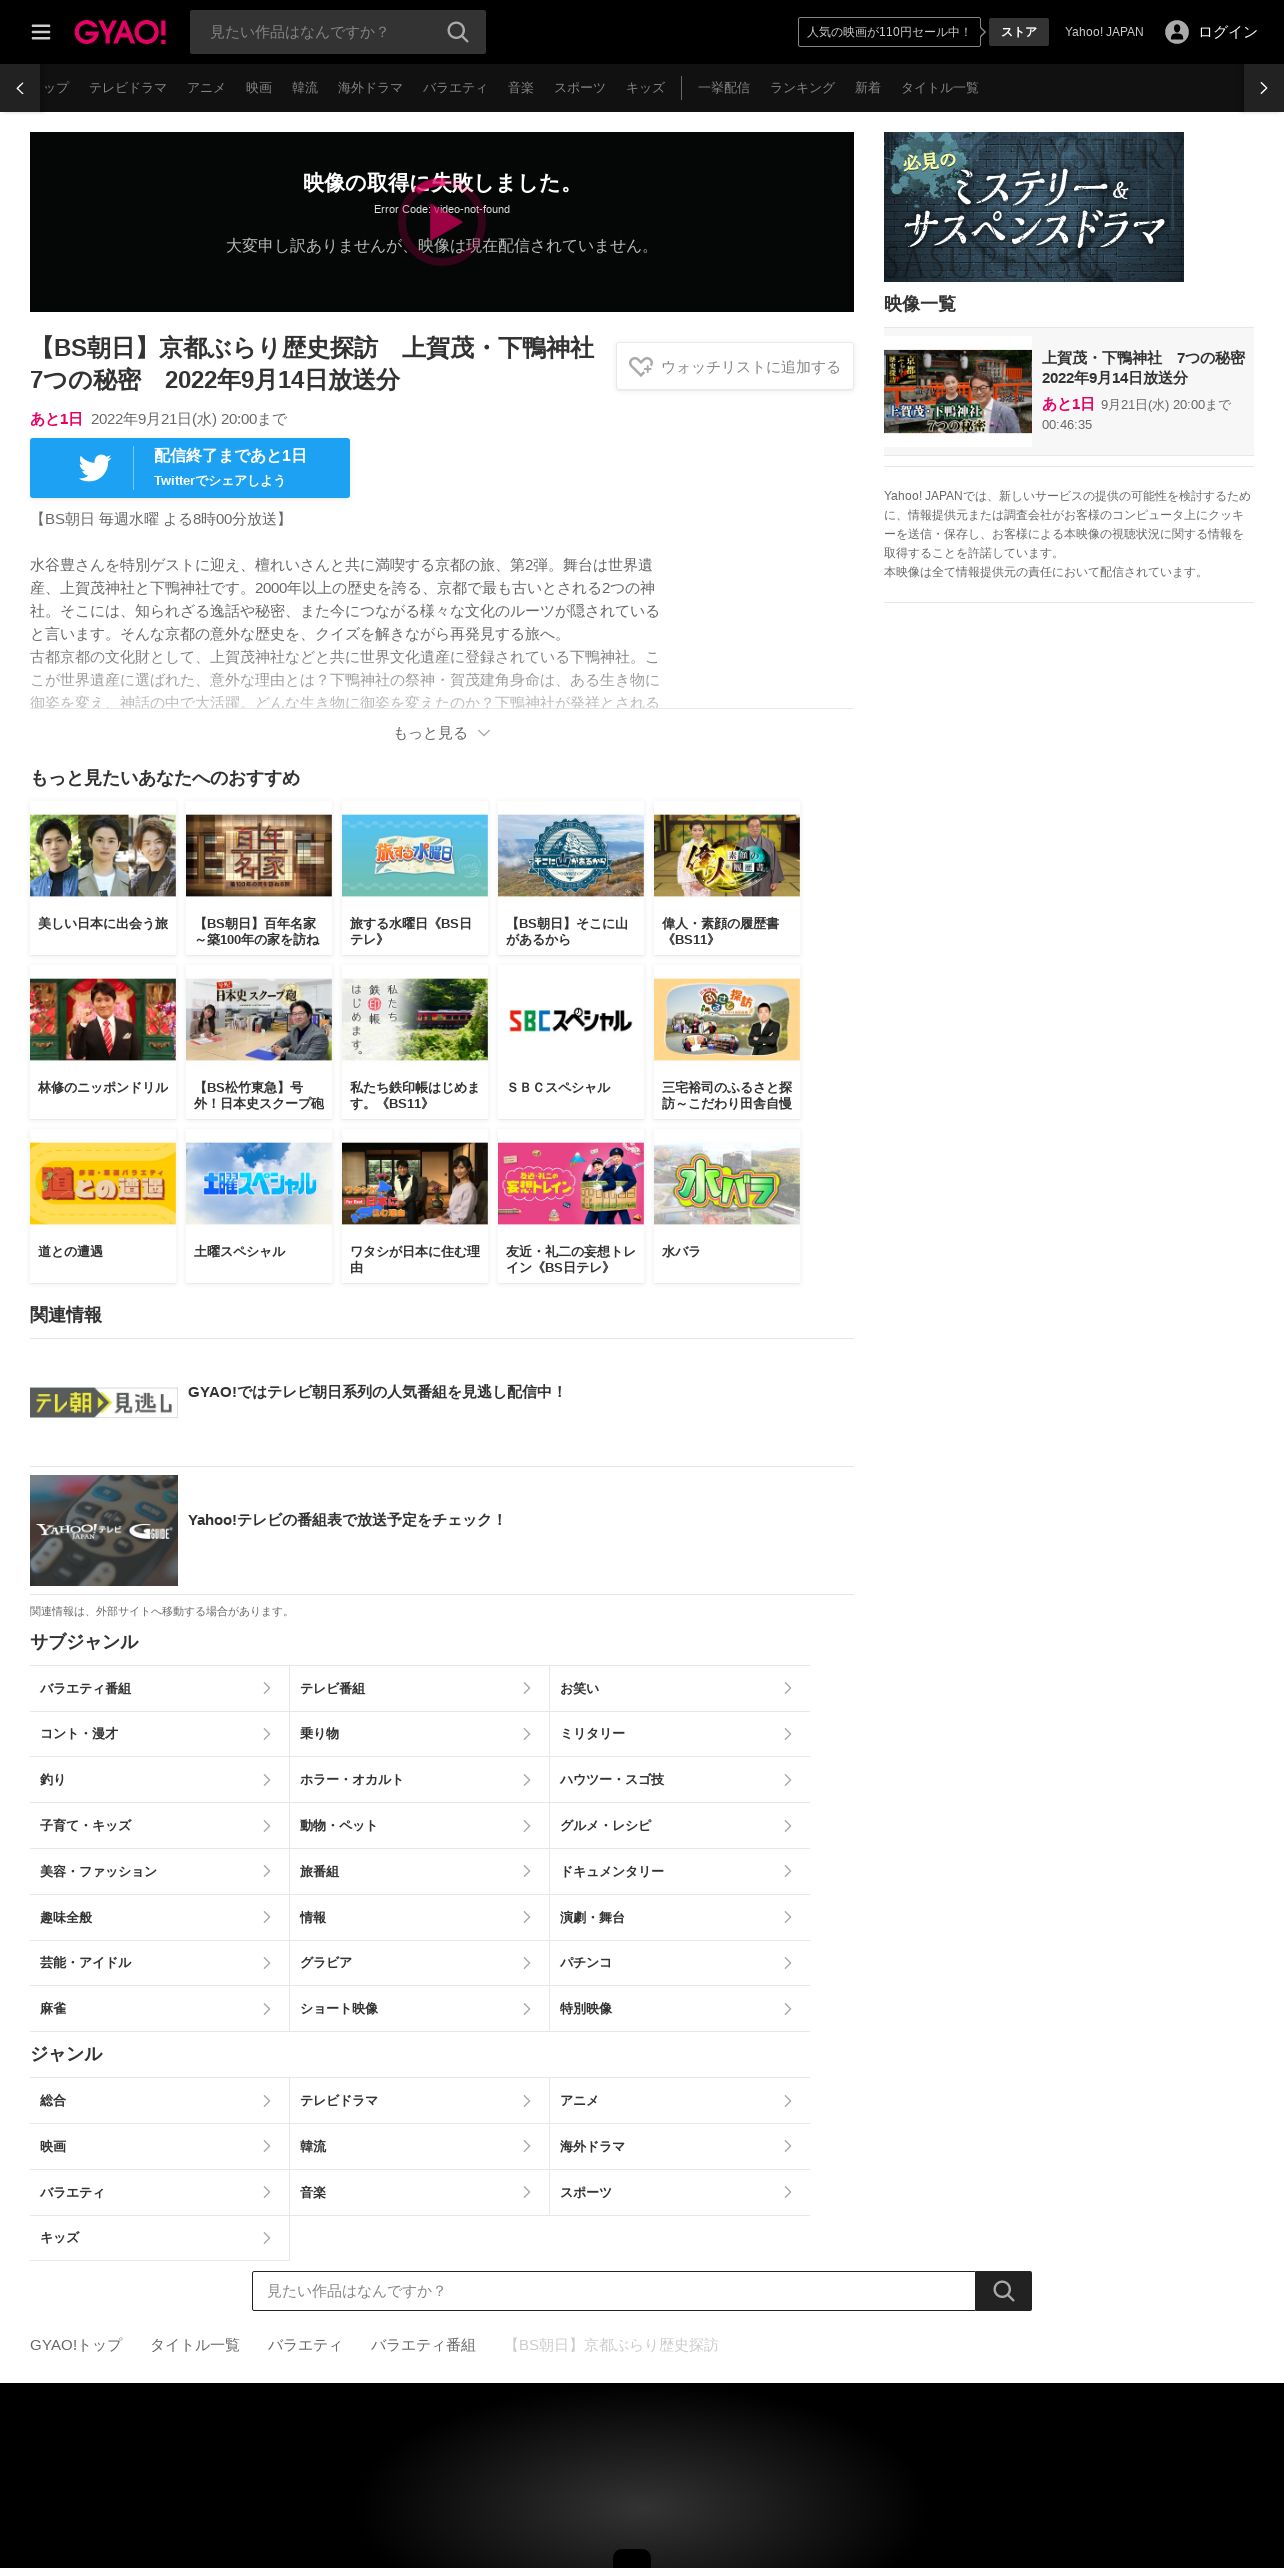1284x2568 pixels.
Task: Click the right arrow in category navigation
Action: tap(1264, 88)
